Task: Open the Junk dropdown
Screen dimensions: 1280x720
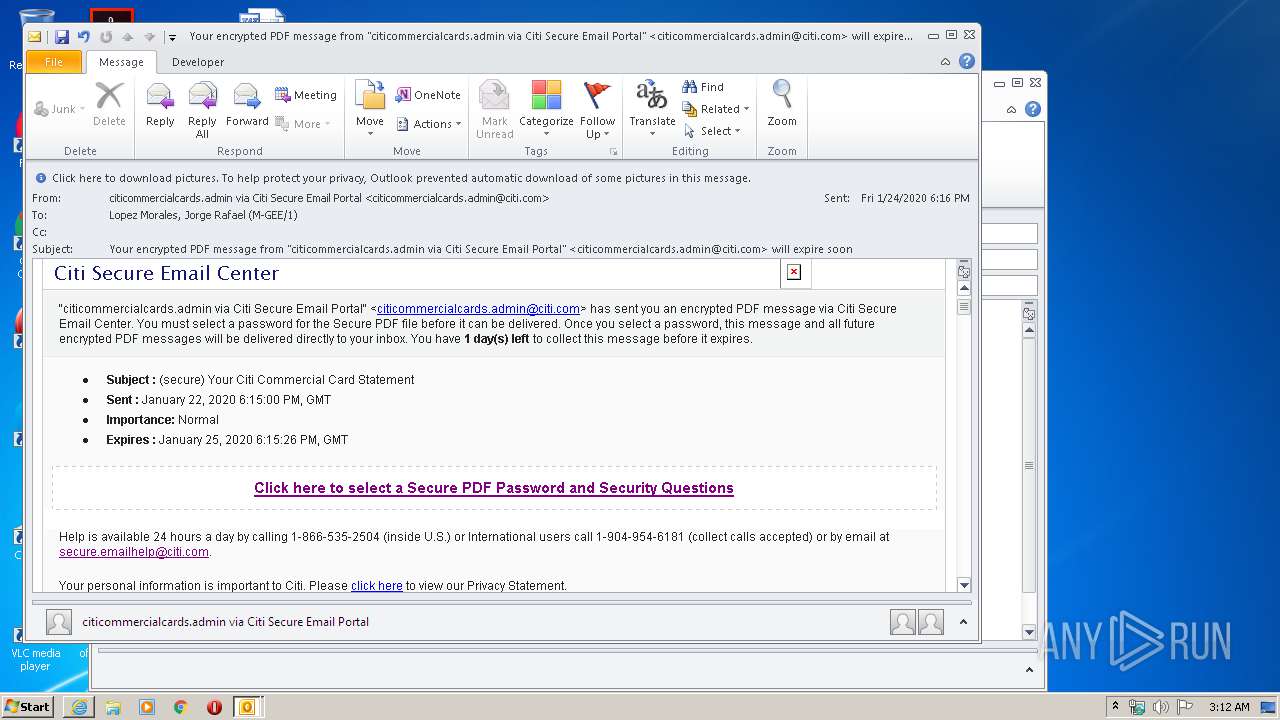Action: point(59,109)
